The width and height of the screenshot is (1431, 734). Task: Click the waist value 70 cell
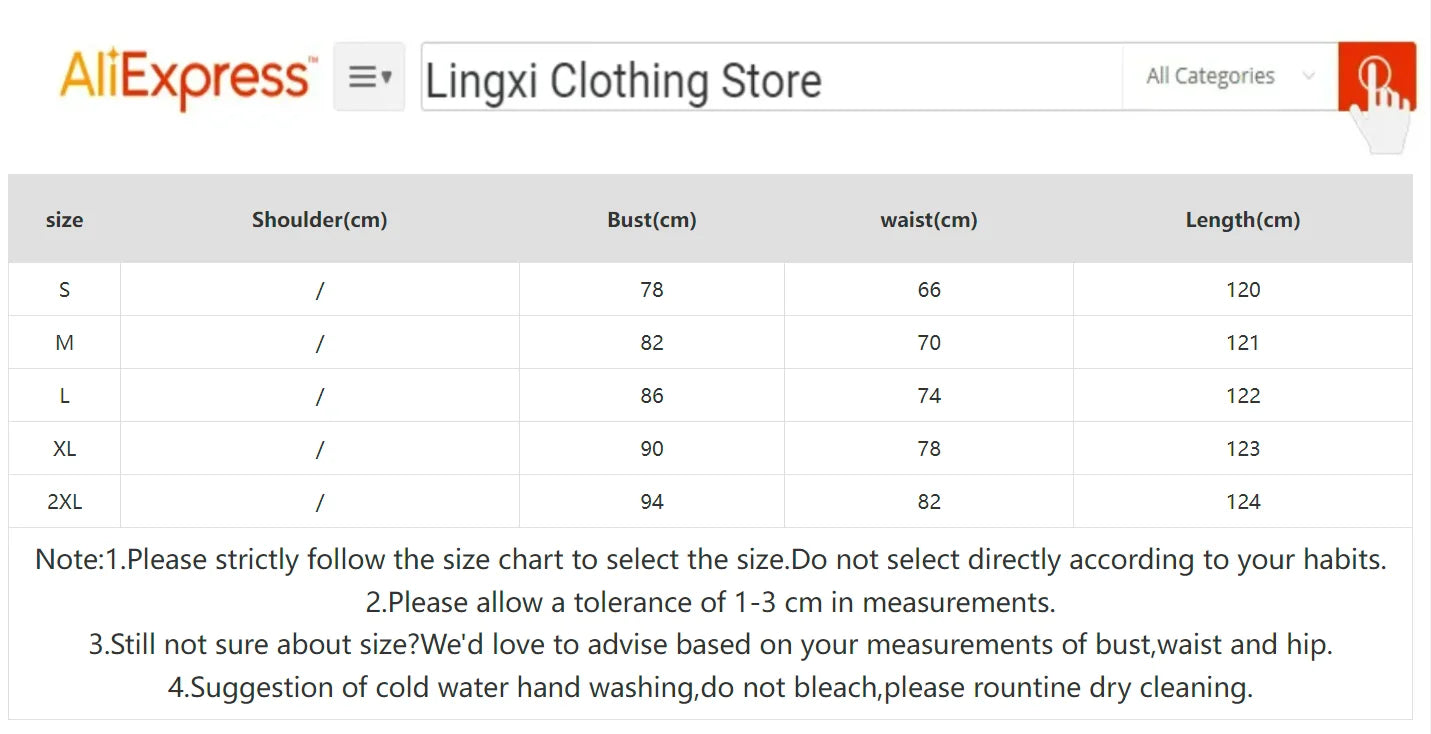(x=929, y=343)
